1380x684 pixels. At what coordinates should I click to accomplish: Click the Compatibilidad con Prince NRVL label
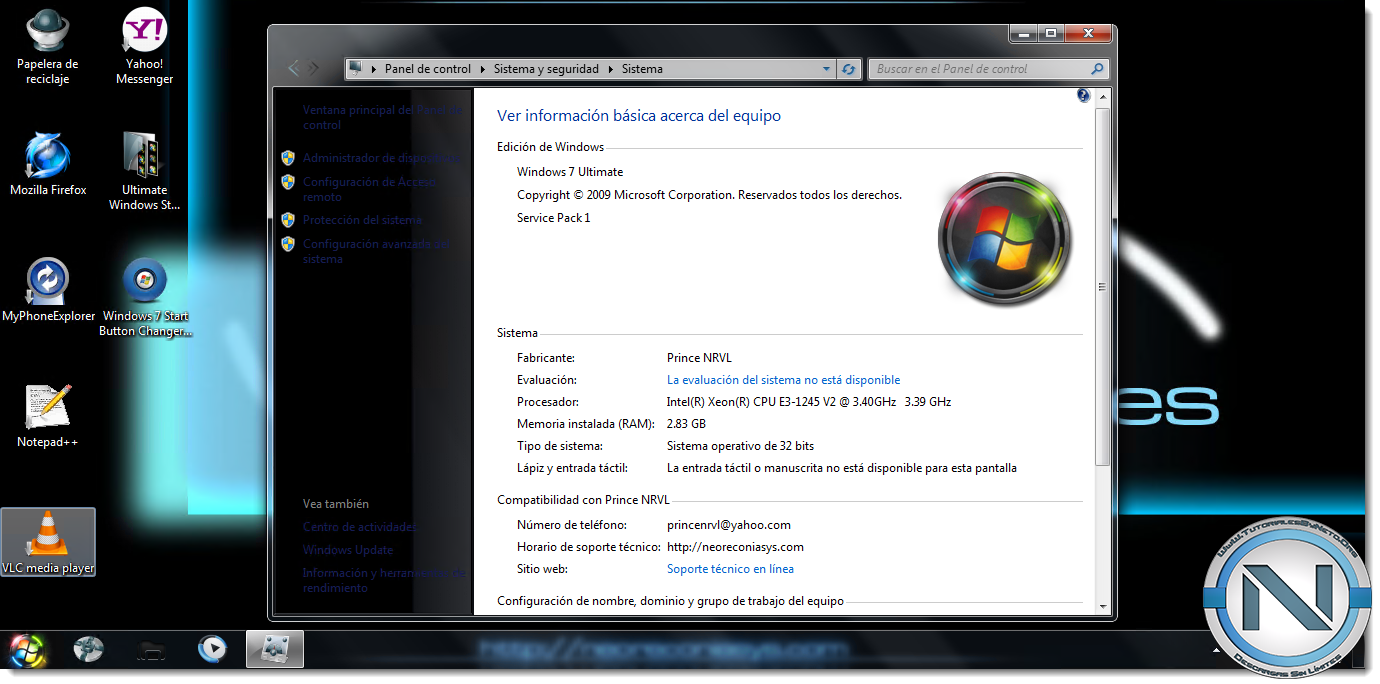tap(583, 500)
